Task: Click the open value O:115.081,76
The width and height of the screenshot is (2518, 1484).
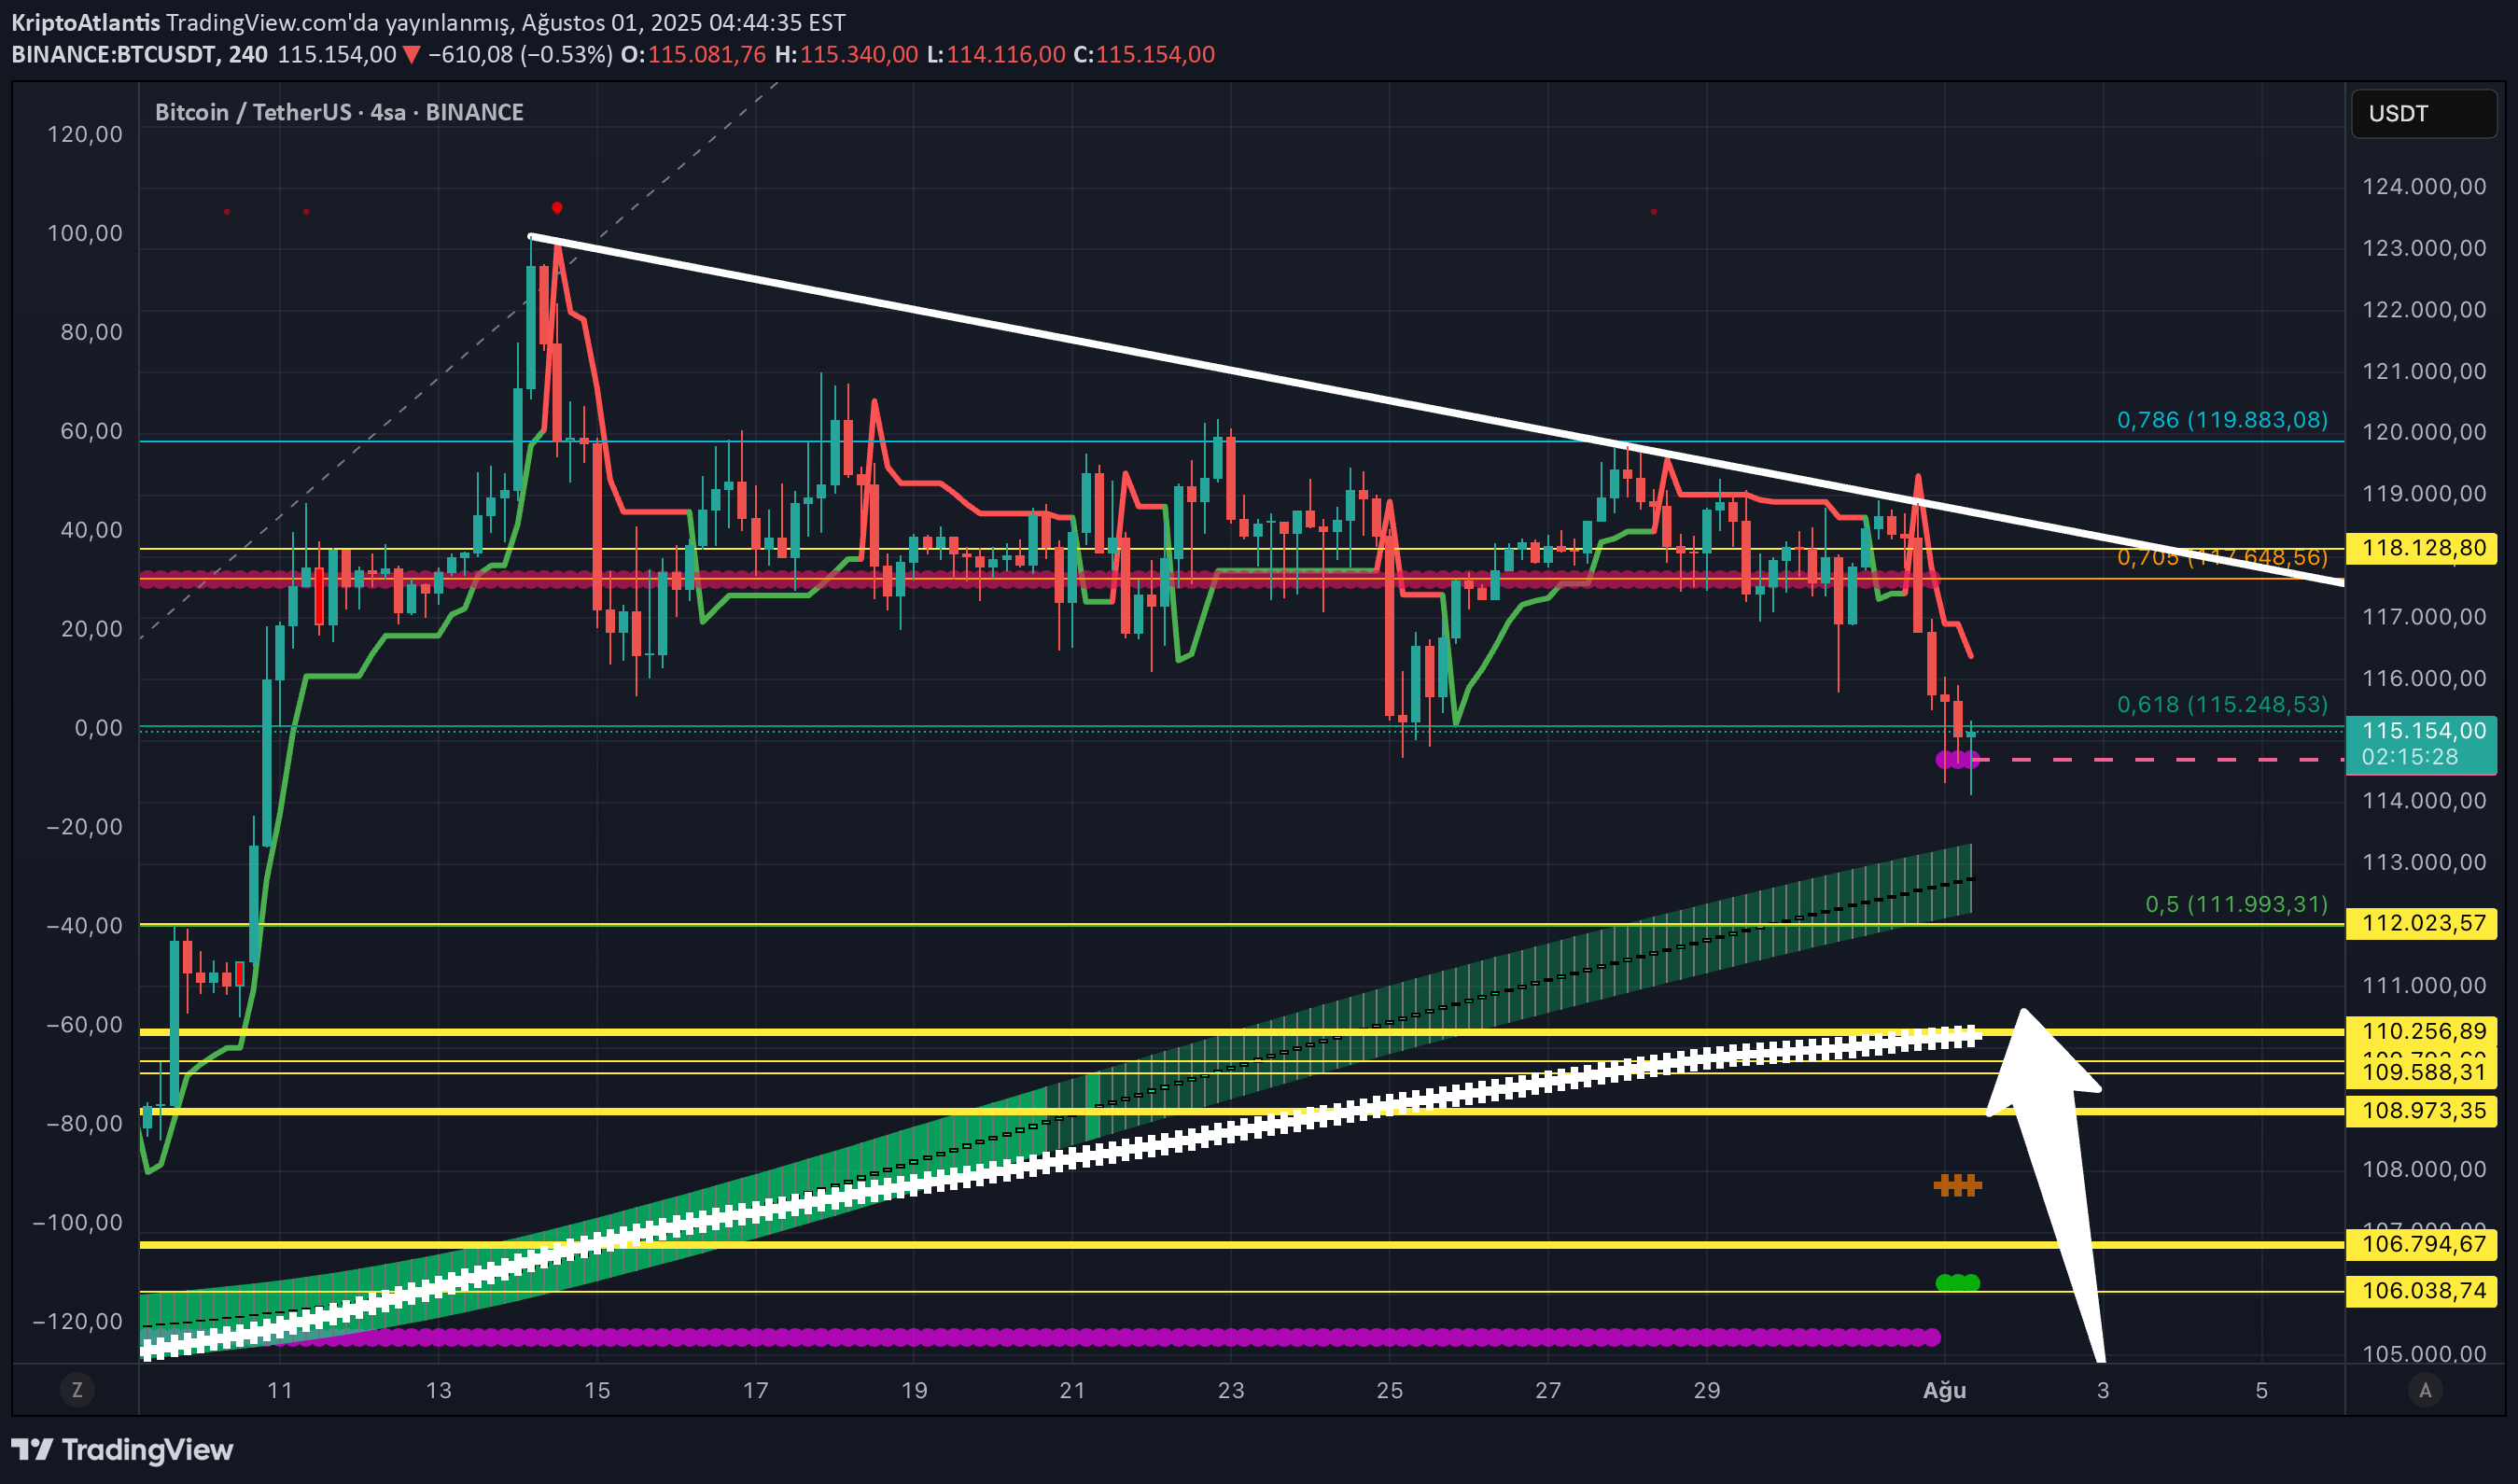Action: click(x=693, y=54)
